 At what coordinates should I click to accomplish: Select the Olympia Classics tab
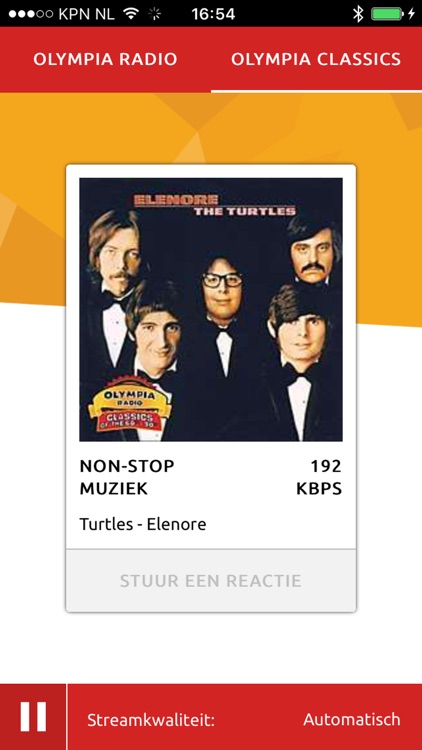click(x=316, y=59)
